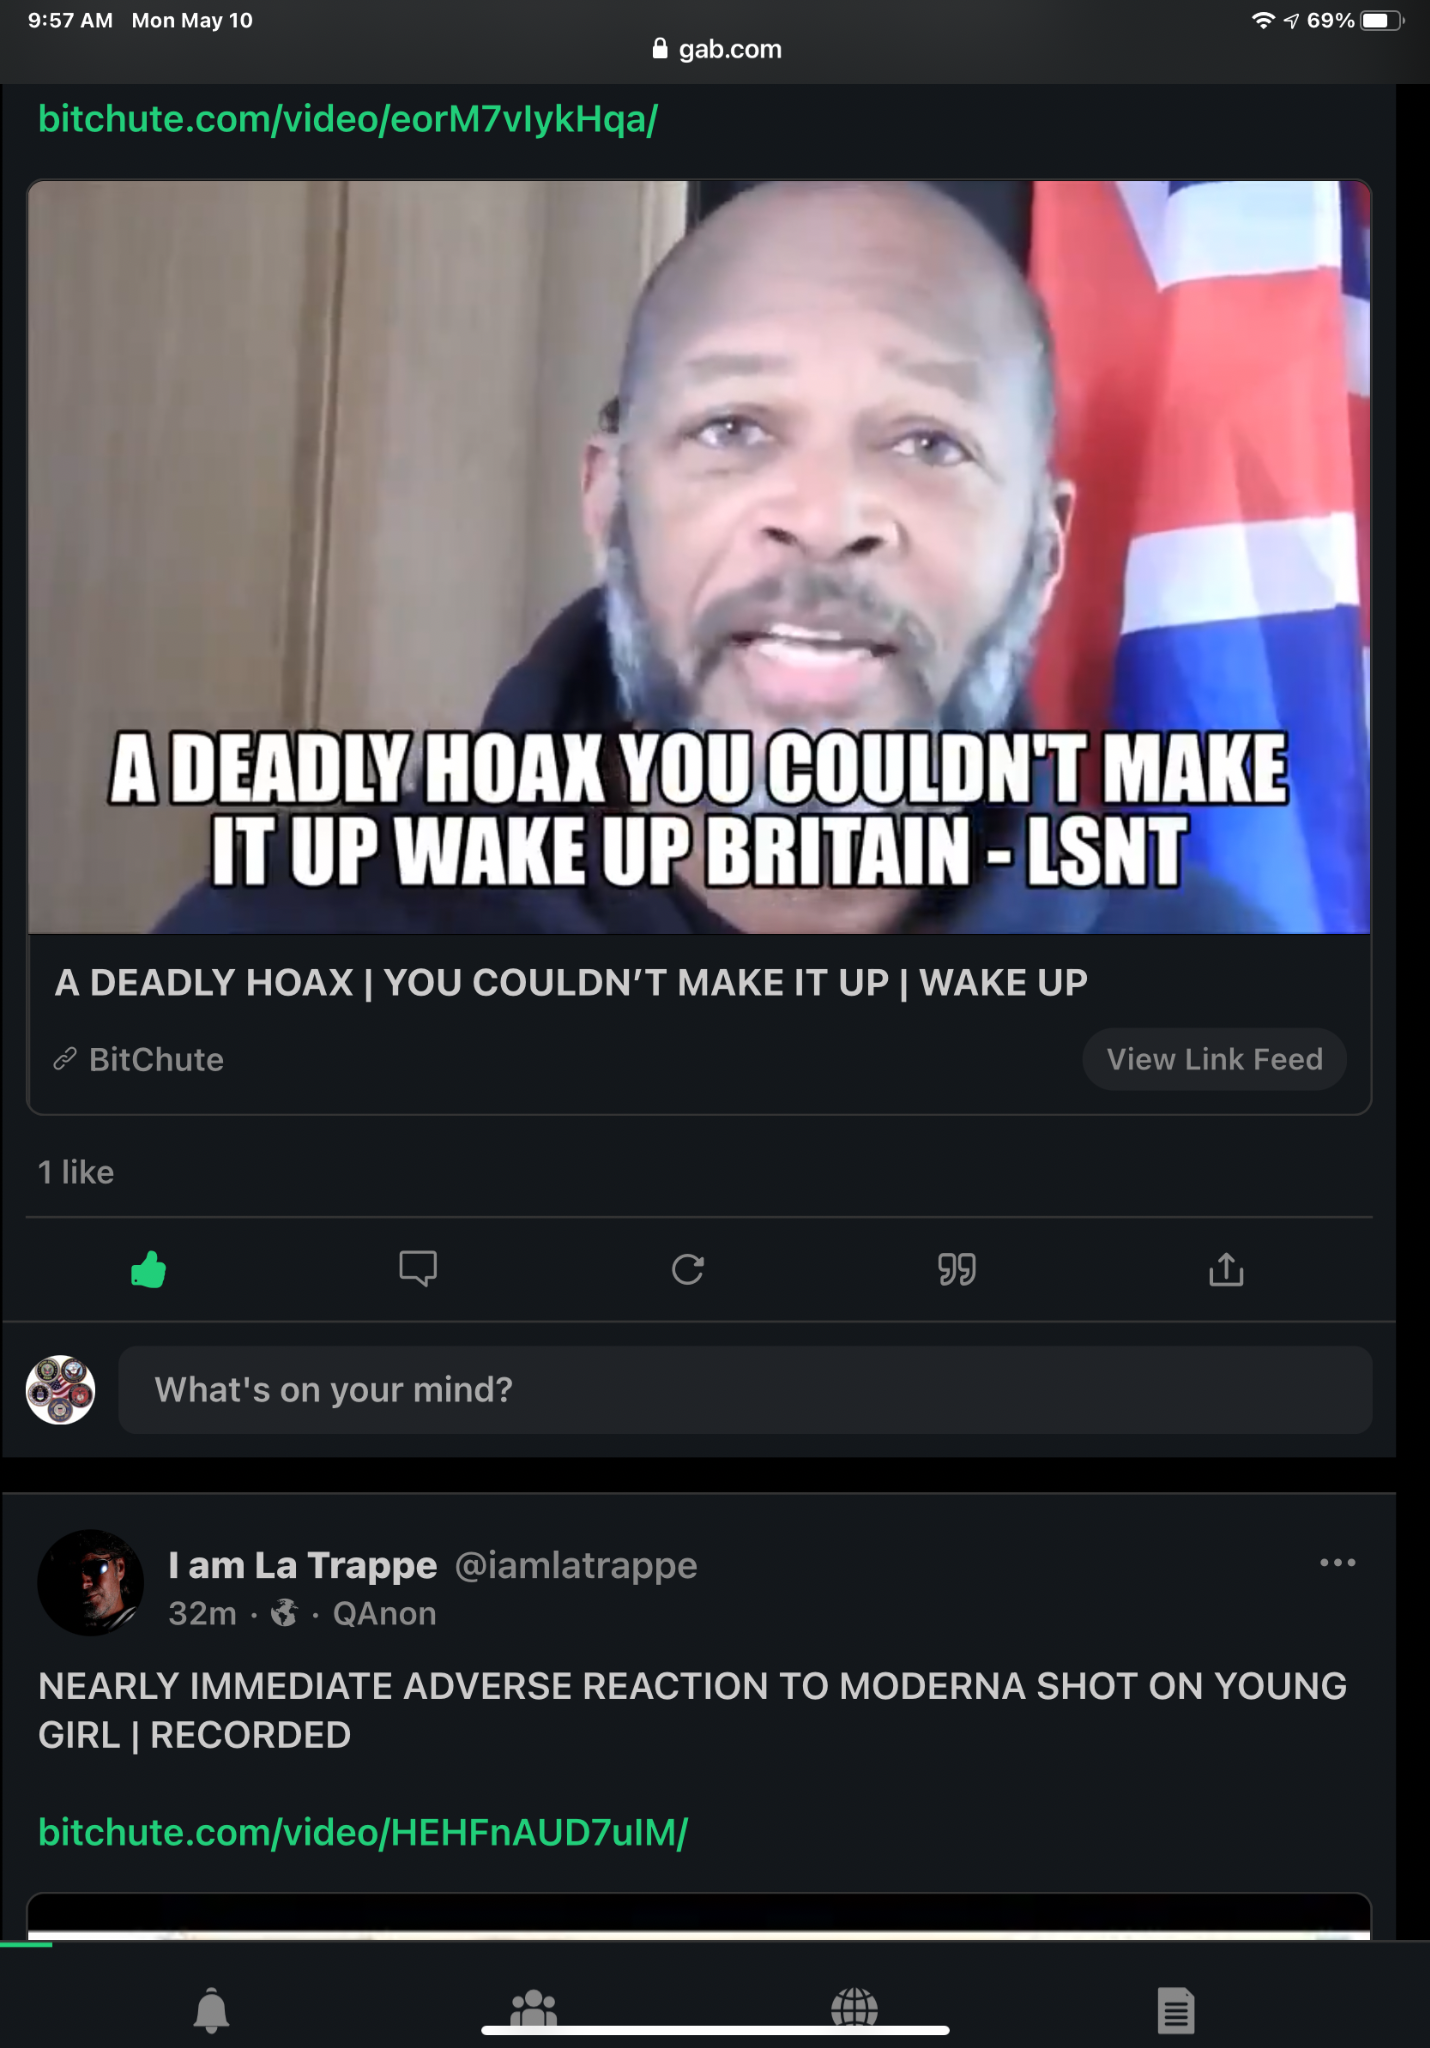Open news document icon in bottom bar

[1176, 2008]
